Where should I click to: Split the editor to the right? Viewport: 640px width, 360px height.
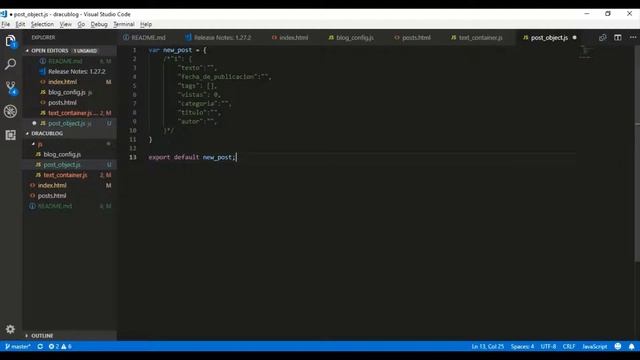pos(618,38)
